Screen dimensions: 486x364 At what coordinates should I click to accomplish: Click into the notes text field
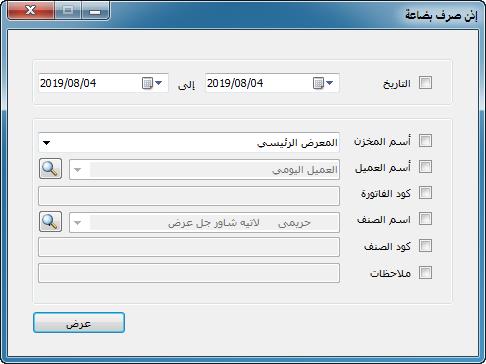tap(189, 273)
